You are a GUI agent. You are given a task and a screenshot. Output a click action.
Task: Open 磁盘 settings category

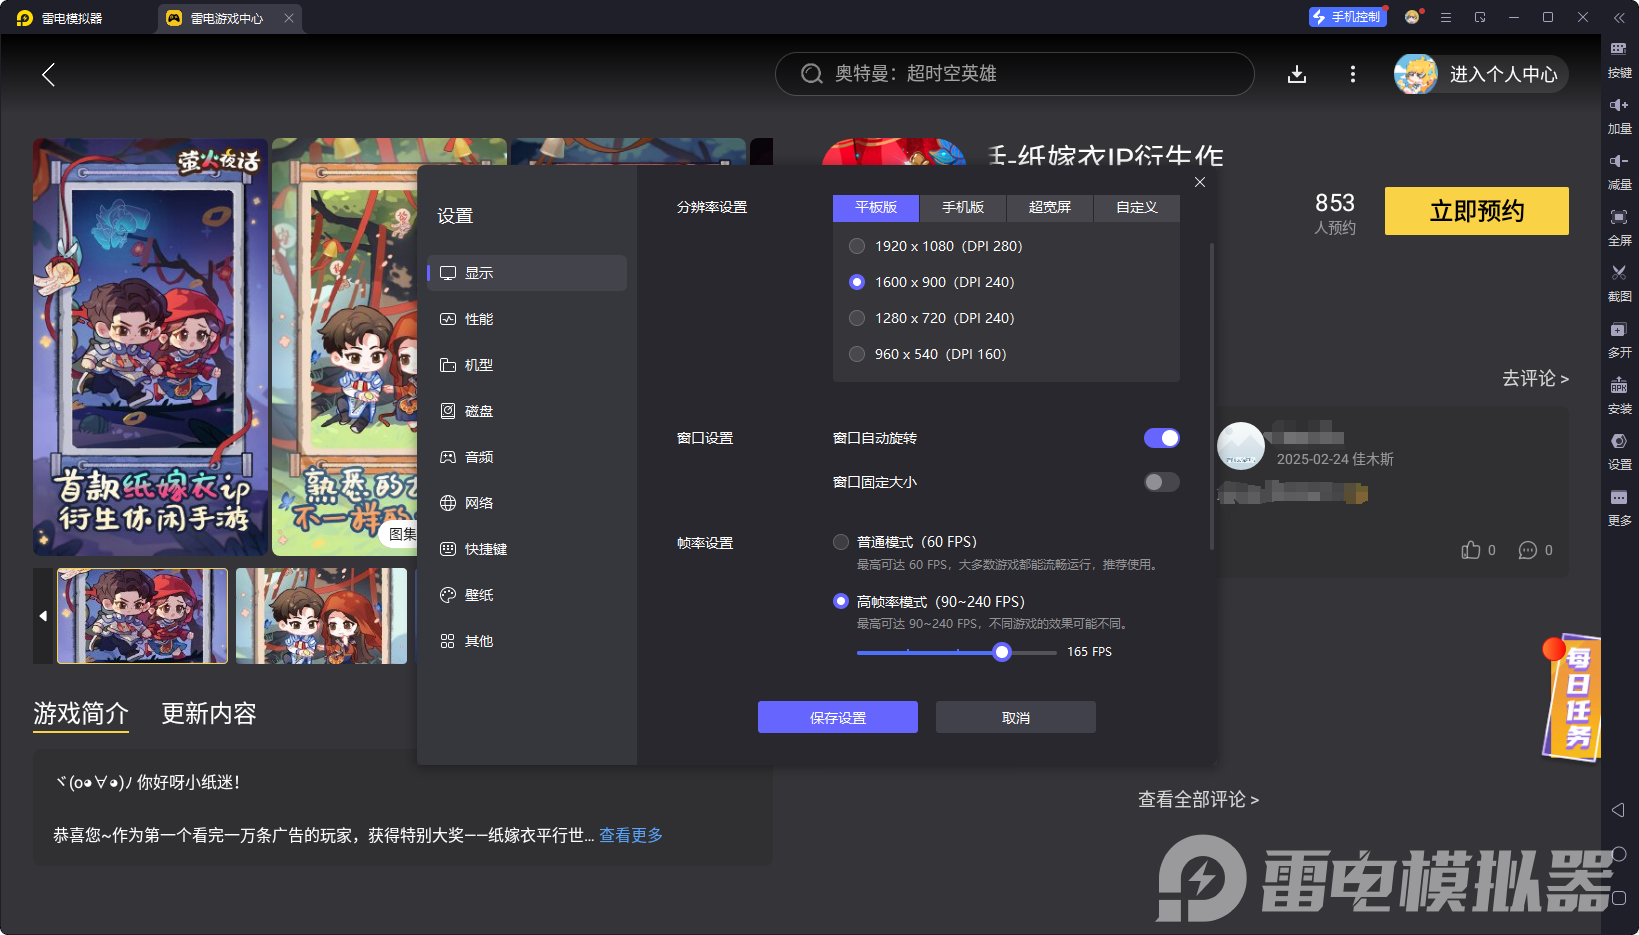[x=527, y=411]
